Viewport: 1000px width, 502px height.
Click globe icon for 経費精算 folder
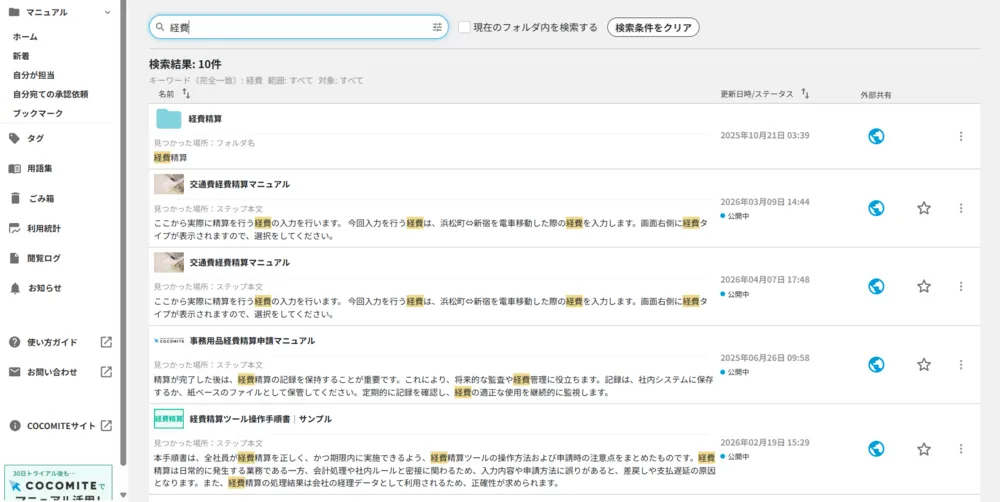(876, 136)
